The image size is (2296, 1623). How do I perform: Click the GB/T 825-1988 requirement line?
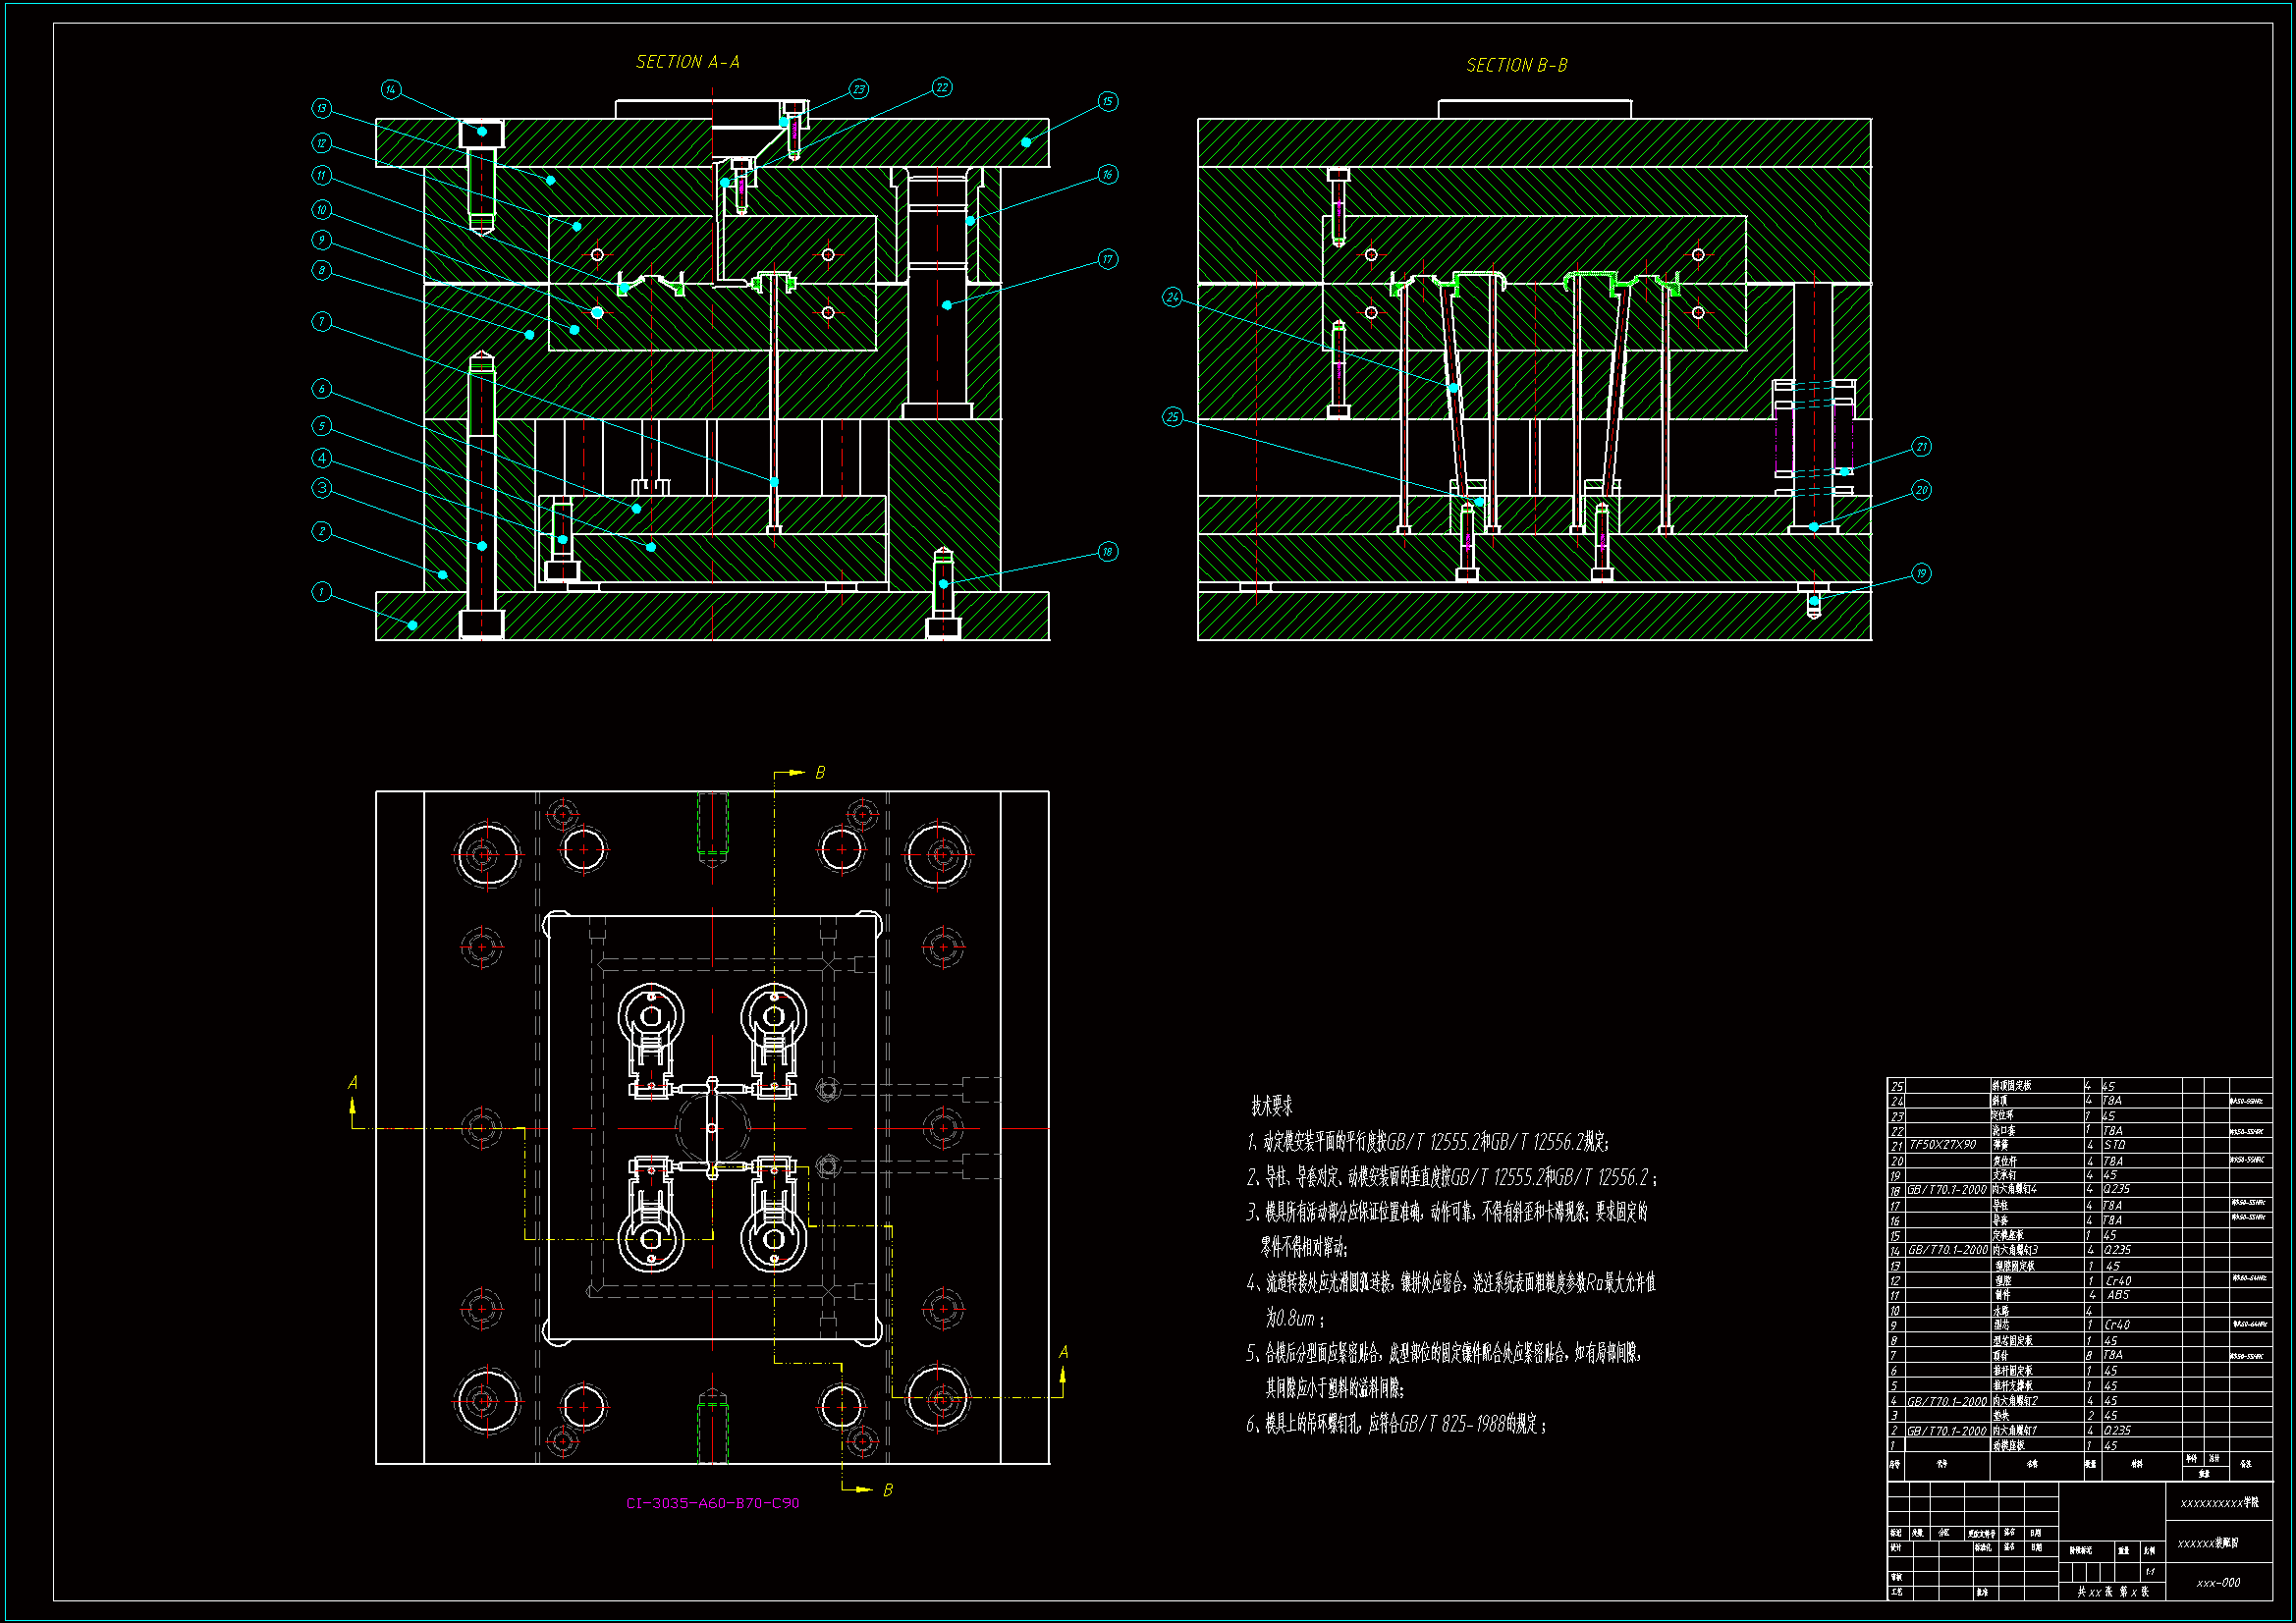point(1396,1424)
